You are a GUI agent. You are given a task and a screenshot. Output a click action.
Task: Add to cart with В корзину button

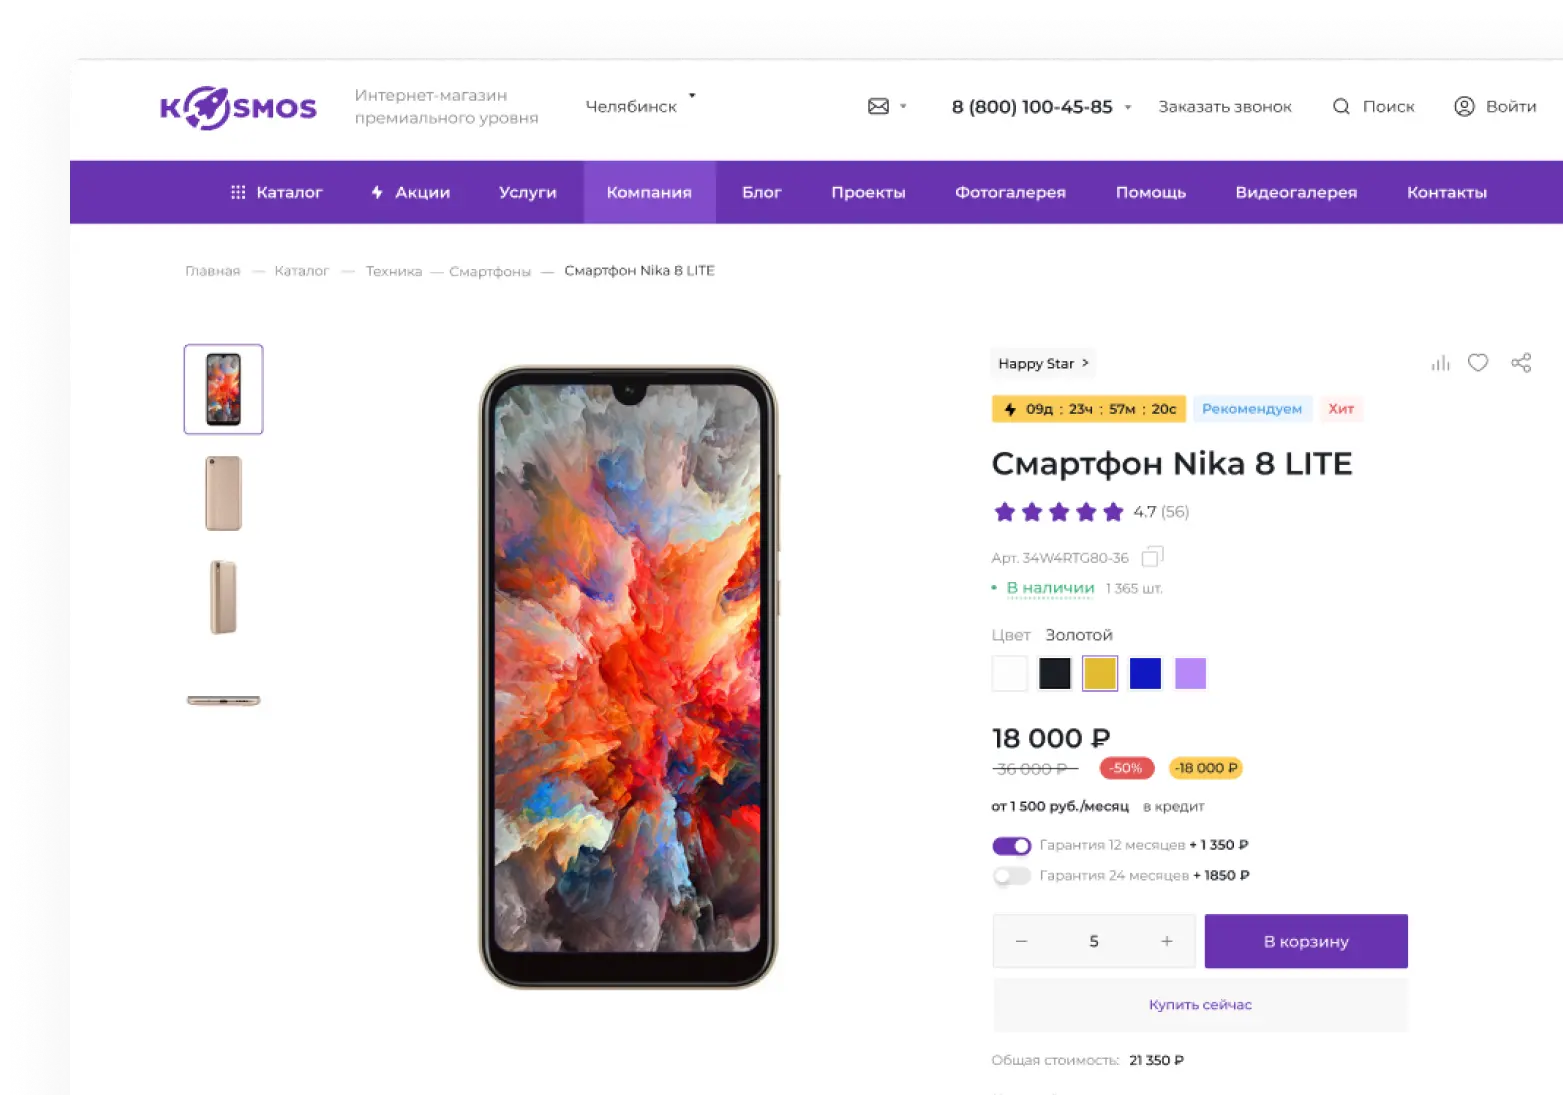pos(1305,941)
